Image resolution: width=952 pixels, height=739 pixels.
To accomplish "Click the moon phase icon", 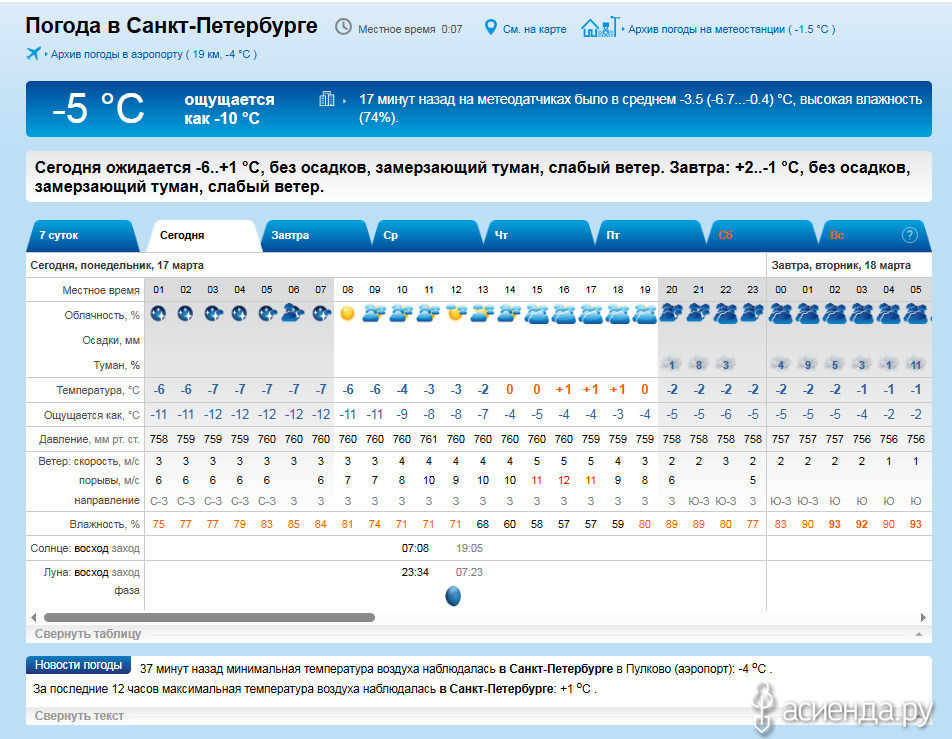I will pyautogui.click(x=453, y=596).
